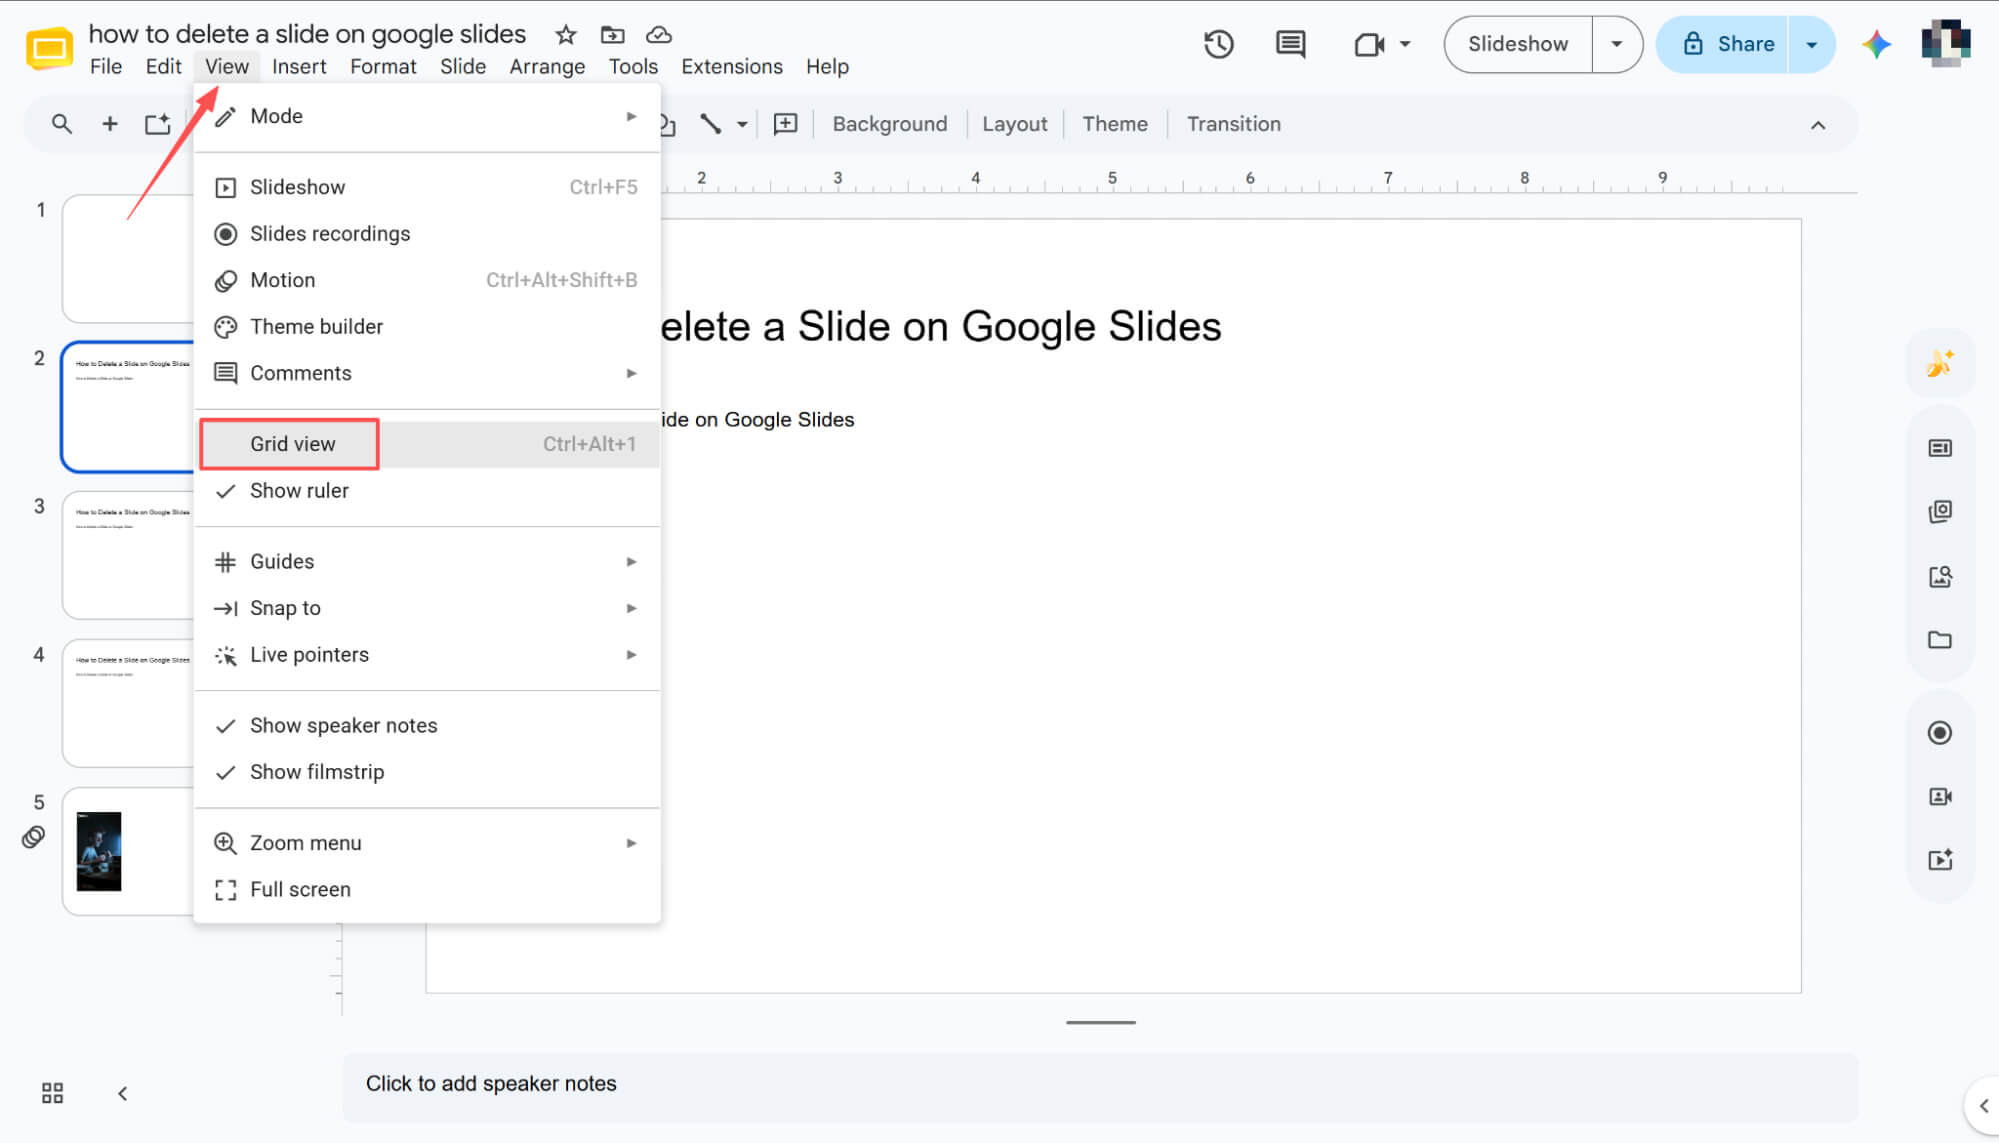The height and width of the screenshot is (1143, 1999).
Task: Check cloud save status icon
Action: coord(658,35)
